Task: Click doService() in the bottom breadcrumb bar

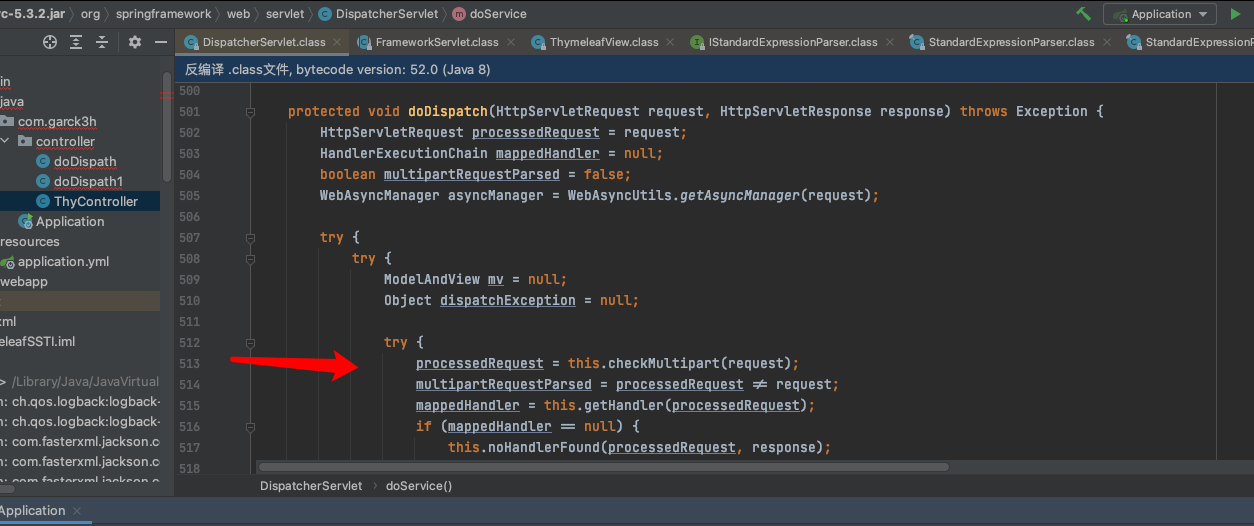Action: (x=418, y=486)
